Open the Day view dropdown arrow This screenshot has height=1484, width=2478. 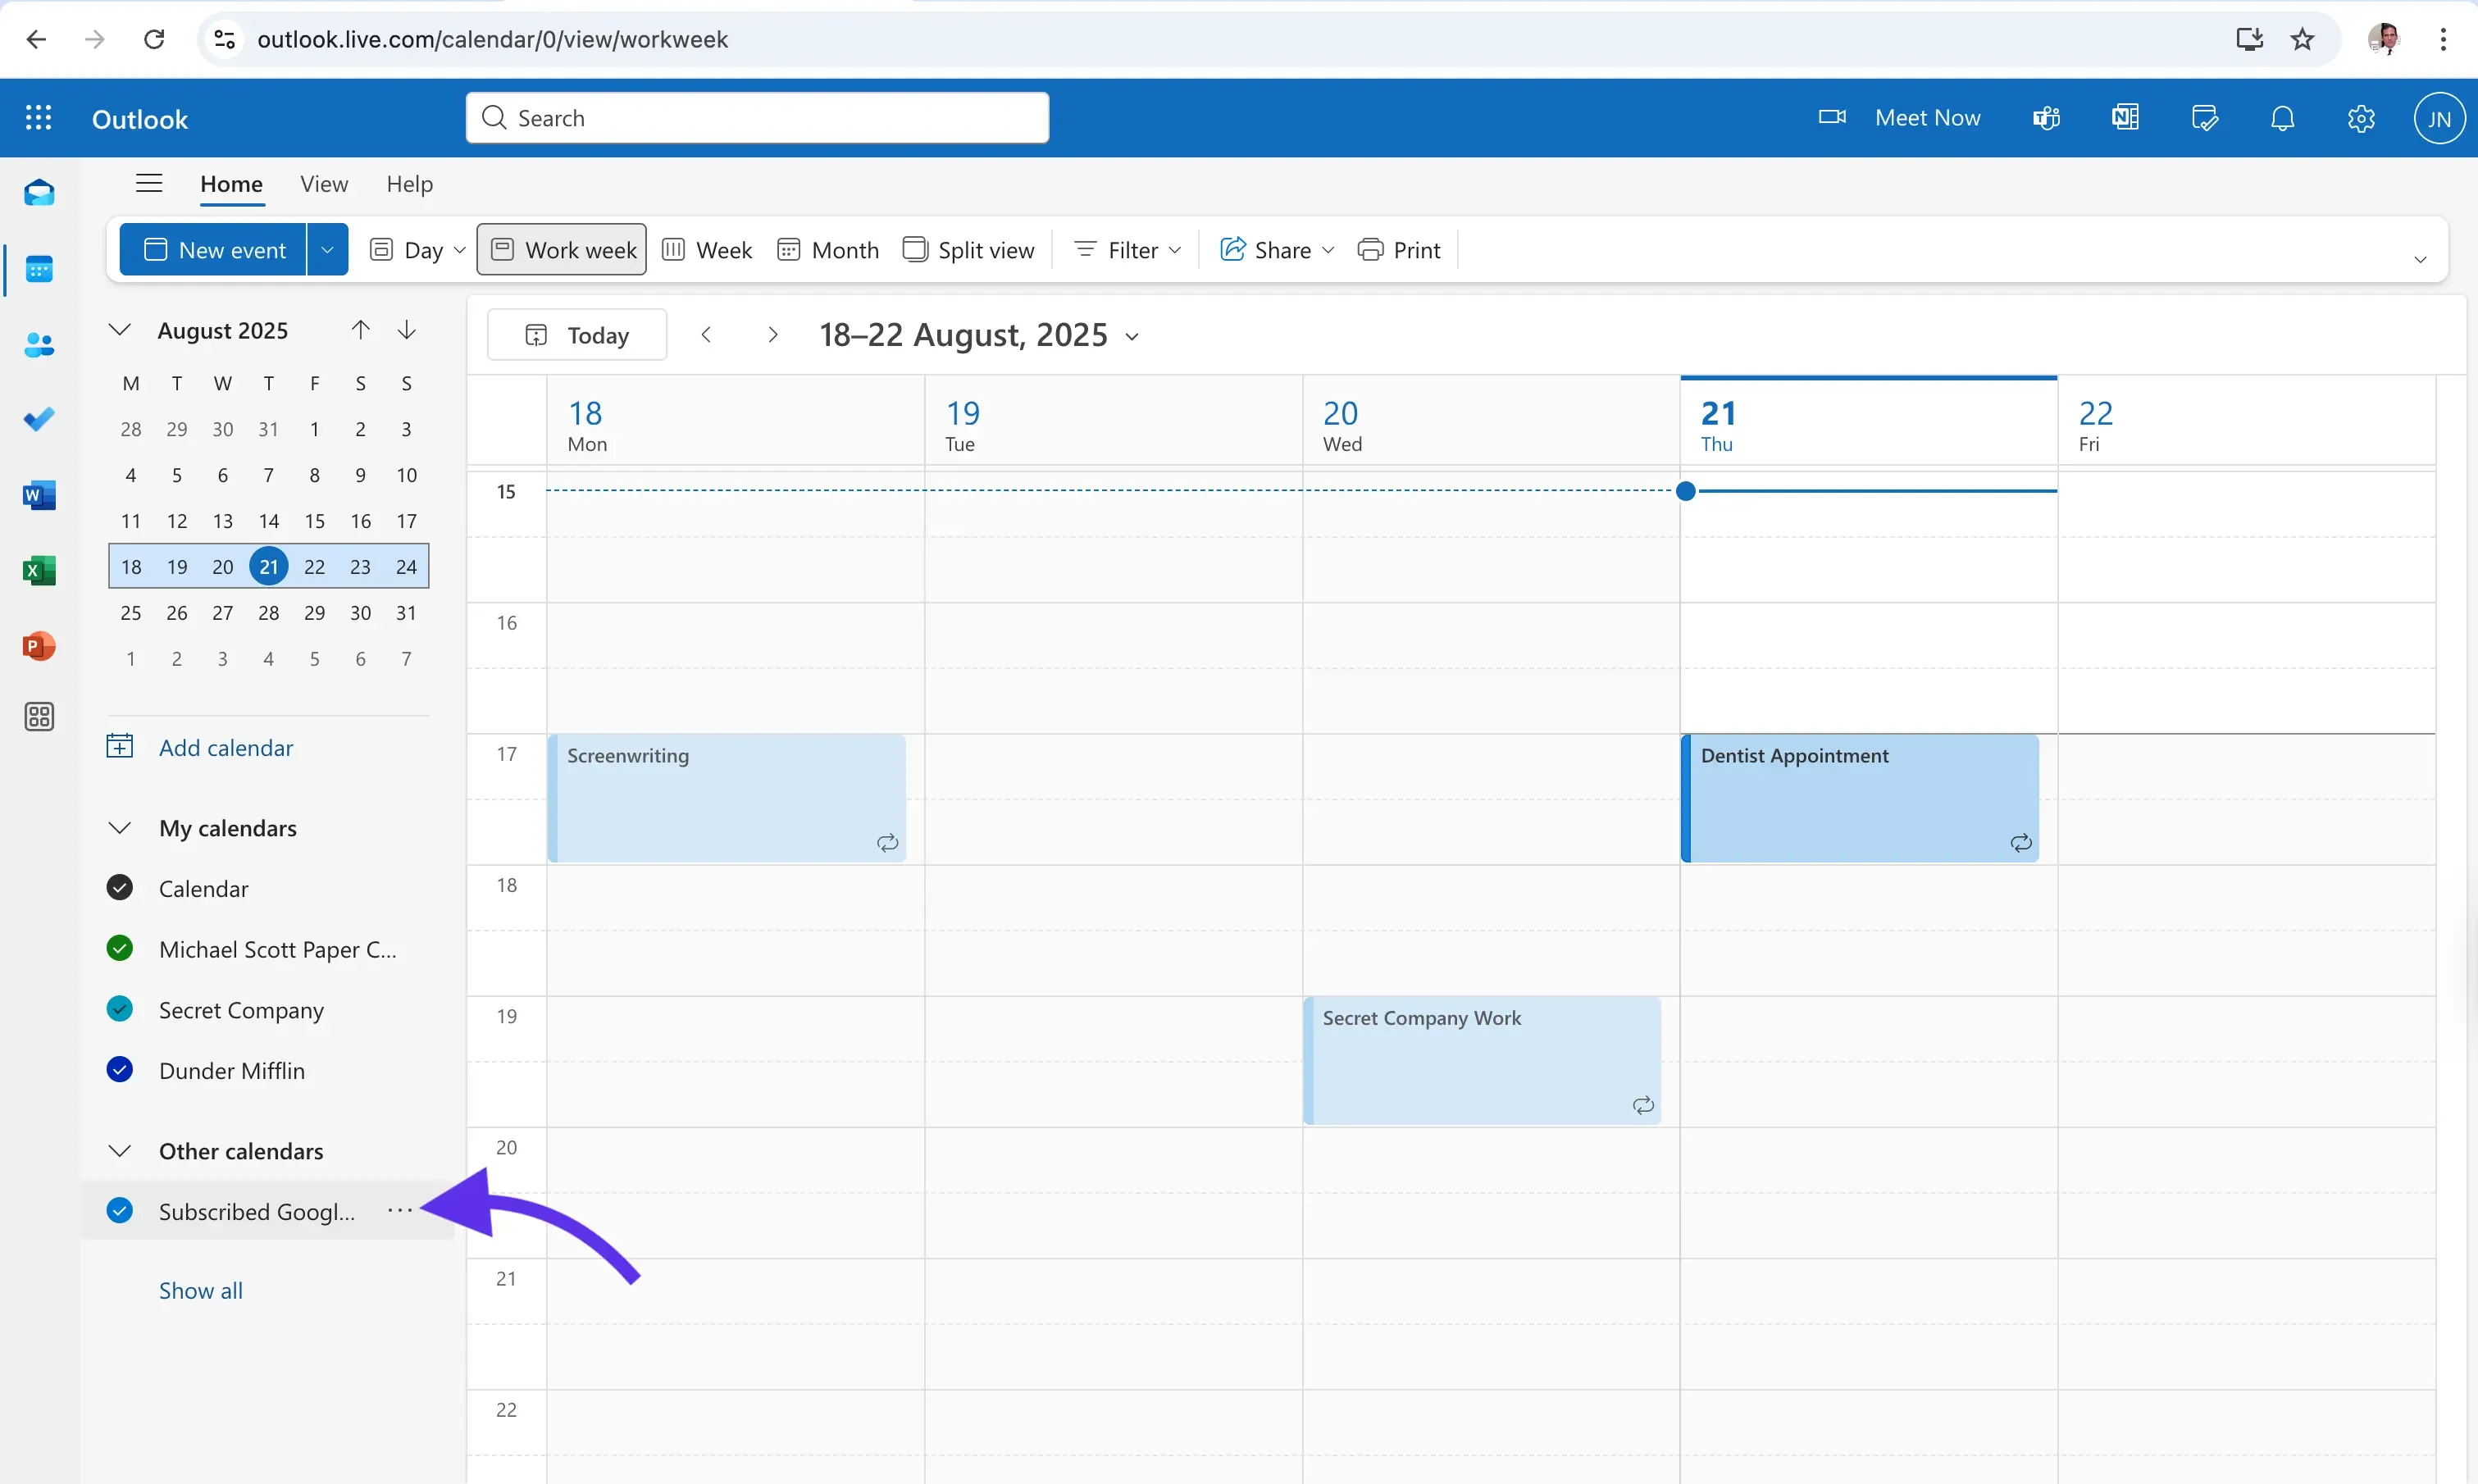(459, 249)
